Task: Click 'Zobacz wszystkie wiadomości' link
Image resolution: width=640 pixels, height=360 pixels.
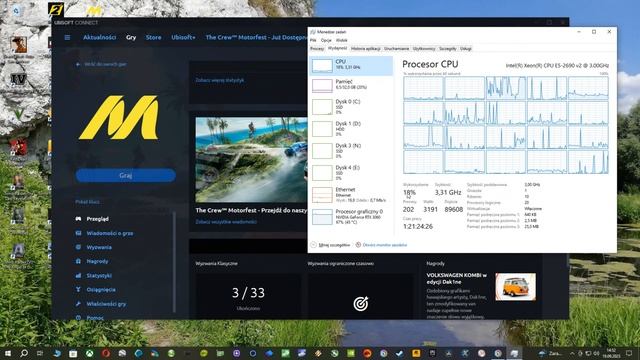Action: (x=226, y=222)
